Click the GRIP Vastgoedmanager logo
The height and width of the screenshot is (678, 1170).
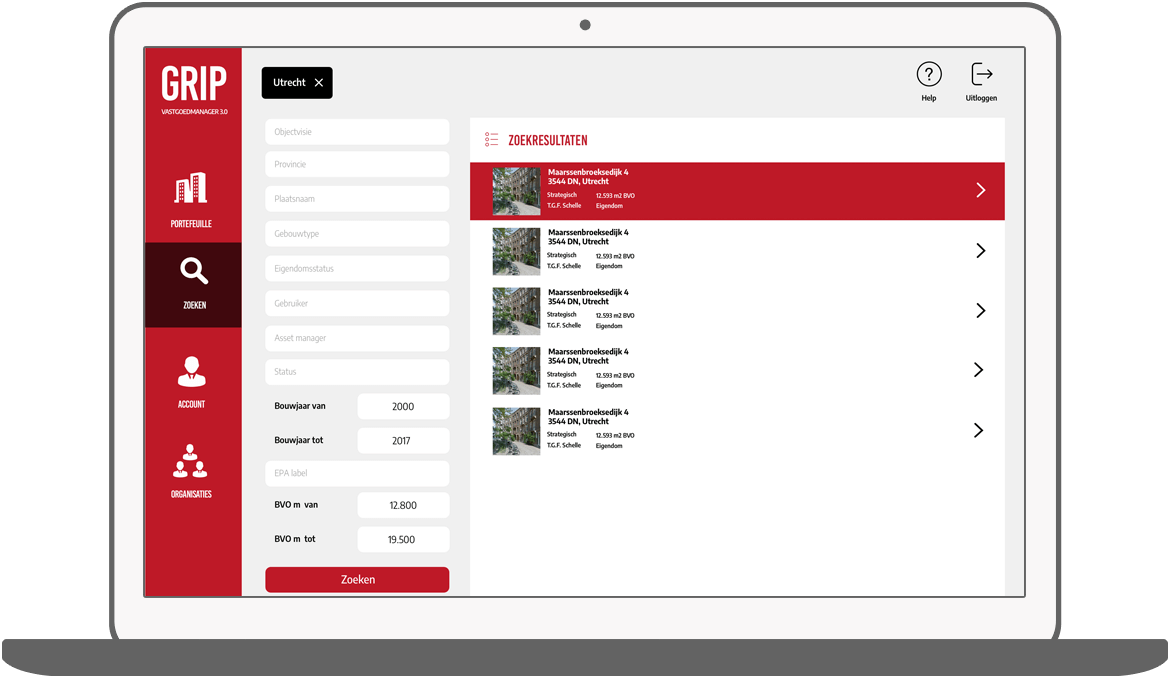pos(194,90)
